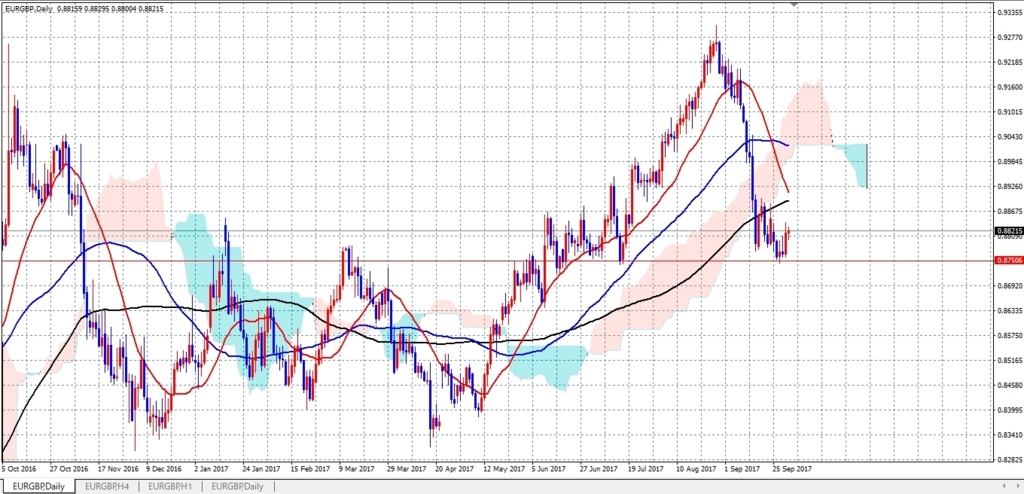Switch to the EURGBP,H1 chart tab

[x=170, y=487]
